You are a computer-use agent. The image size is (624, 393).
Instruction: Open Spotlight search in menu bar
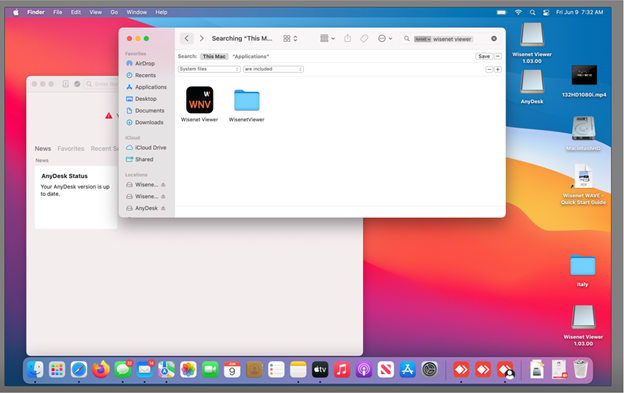click(x=532, y=12)
